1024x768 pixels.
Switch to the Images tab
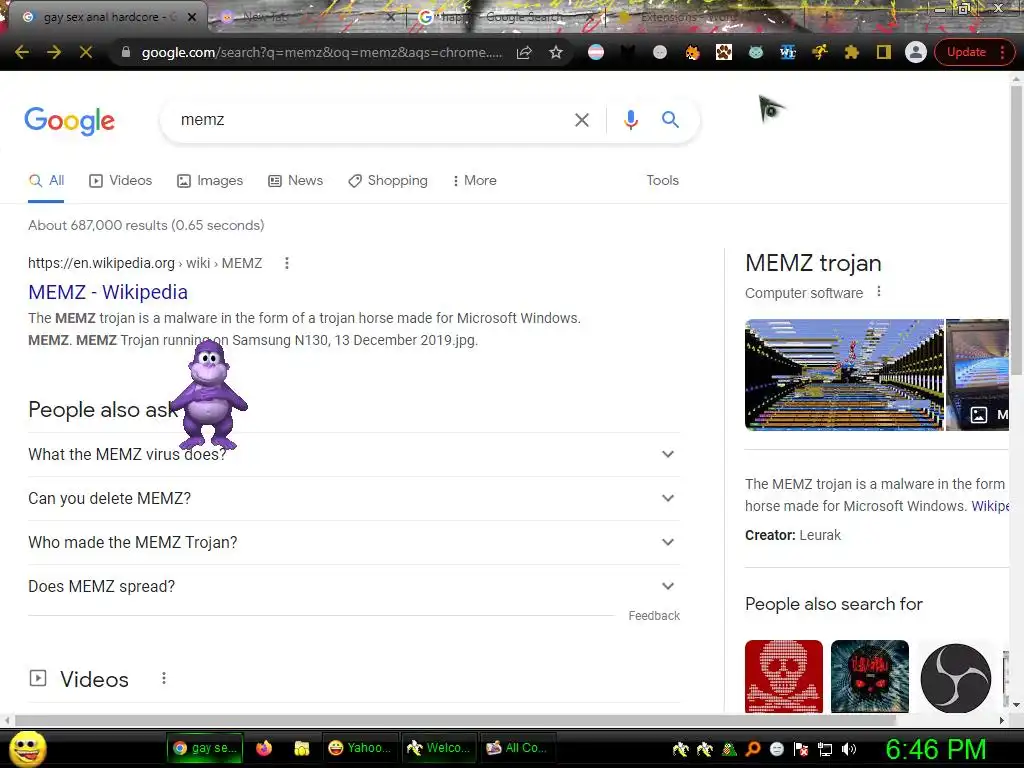210,181
